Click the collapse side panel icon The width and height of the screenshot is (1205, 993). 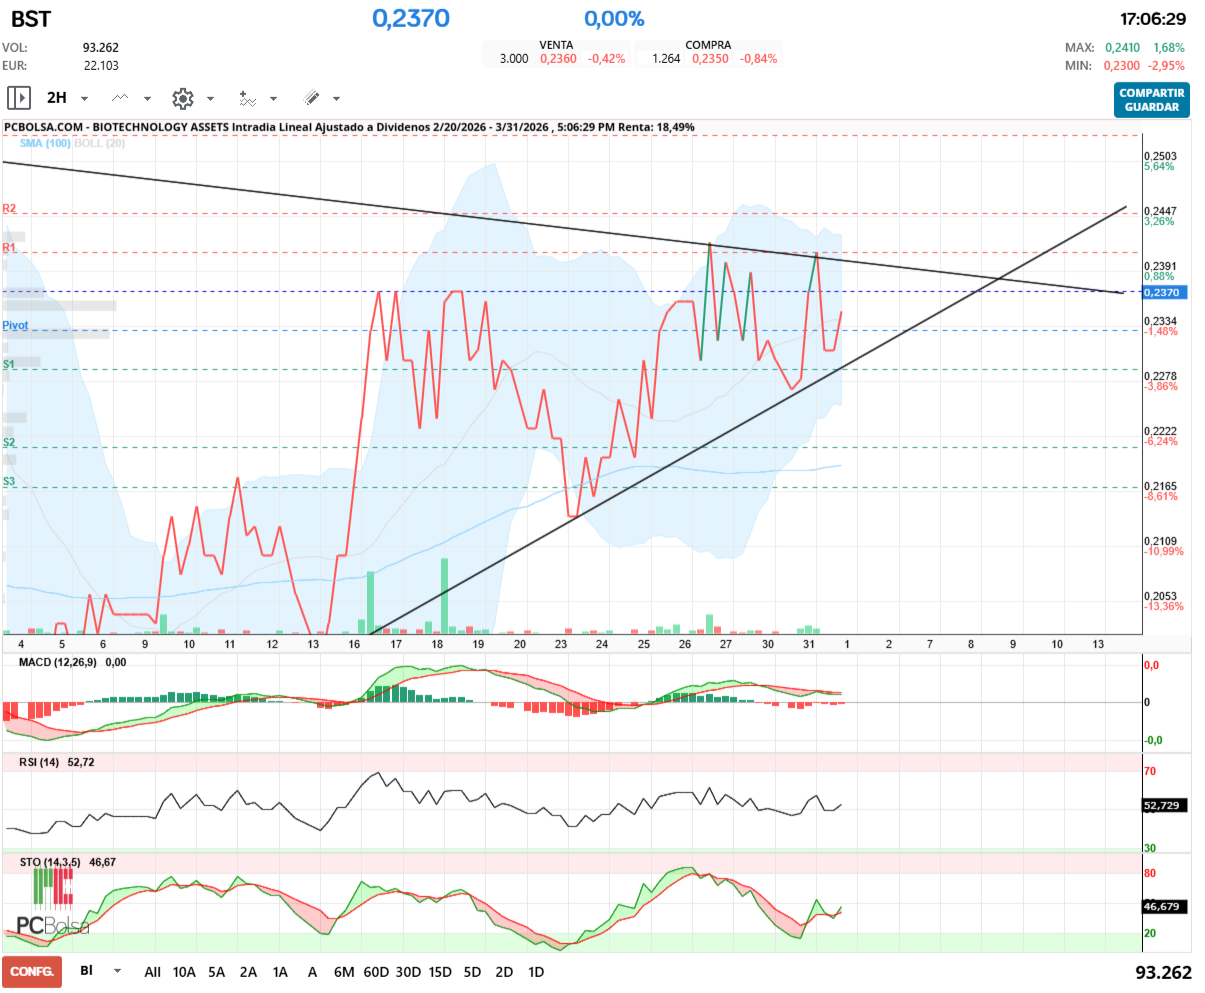pos(18,97)
